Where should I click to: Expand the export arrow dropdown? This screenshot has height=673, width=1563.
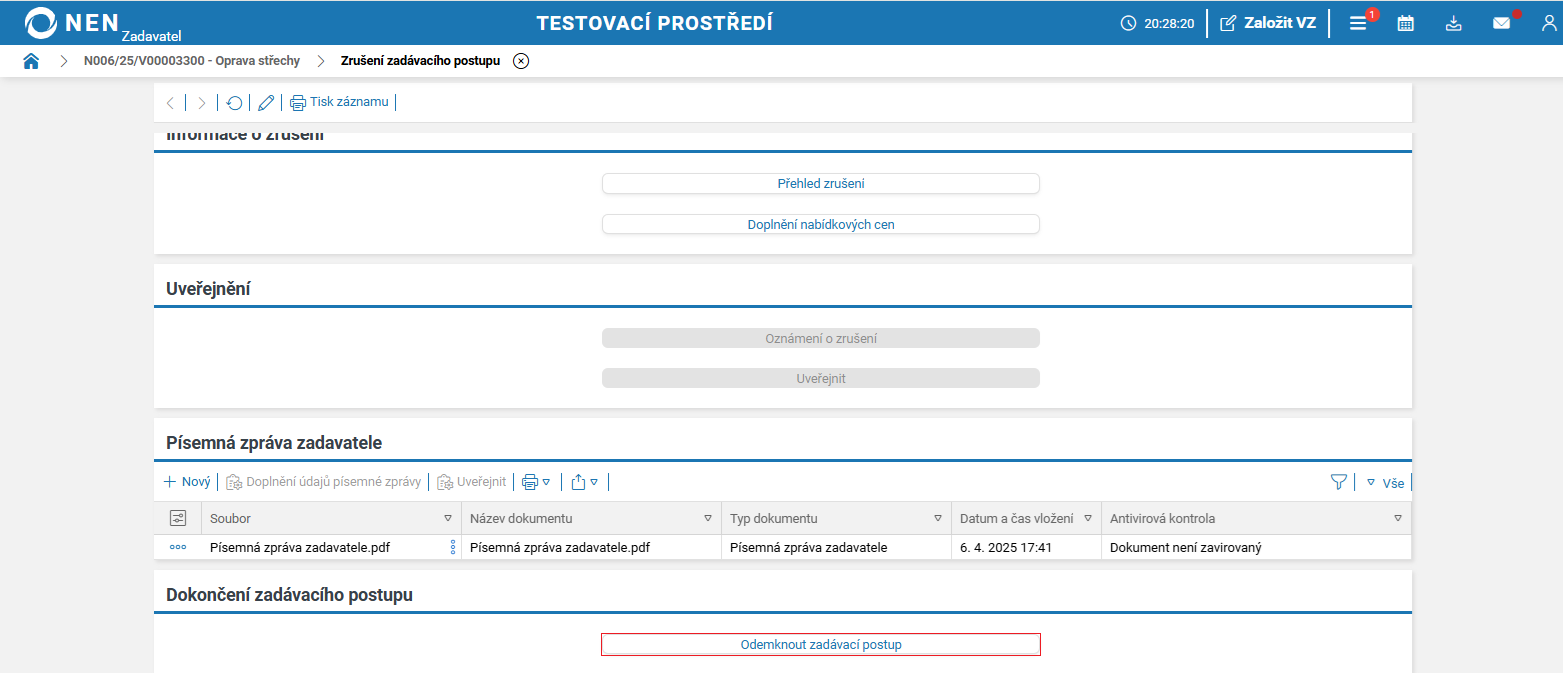pyautogui.click(x=587, y=481)
